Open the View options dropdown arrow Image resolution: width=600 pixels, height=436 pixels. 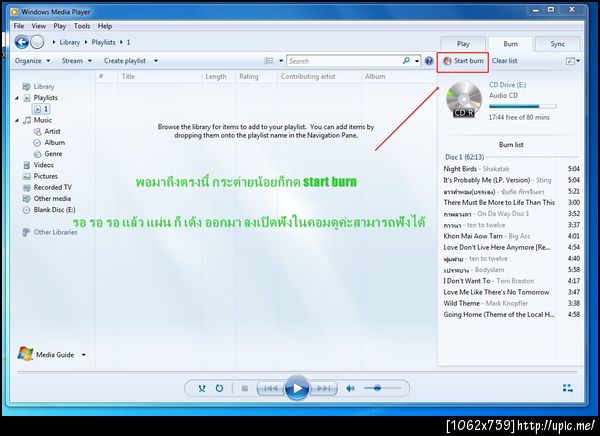pyautogui.click(x=281, y=60)
